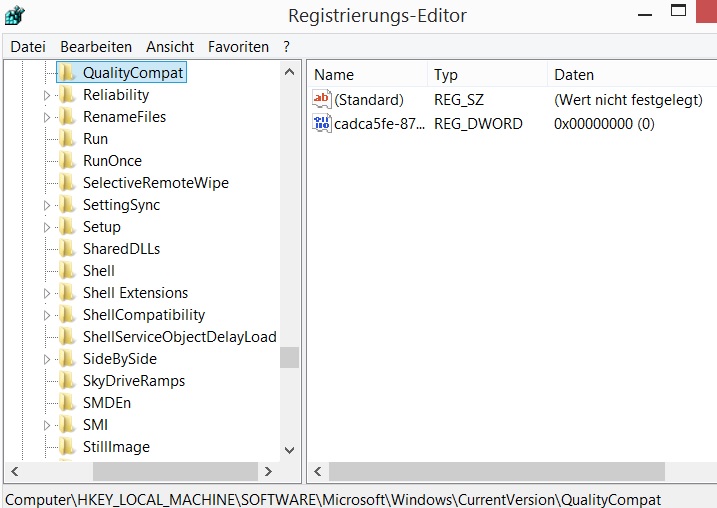This screenshot has height=508, width=717.
Task: Open the Favoriten menu
Action: click(x=238, y=47)
